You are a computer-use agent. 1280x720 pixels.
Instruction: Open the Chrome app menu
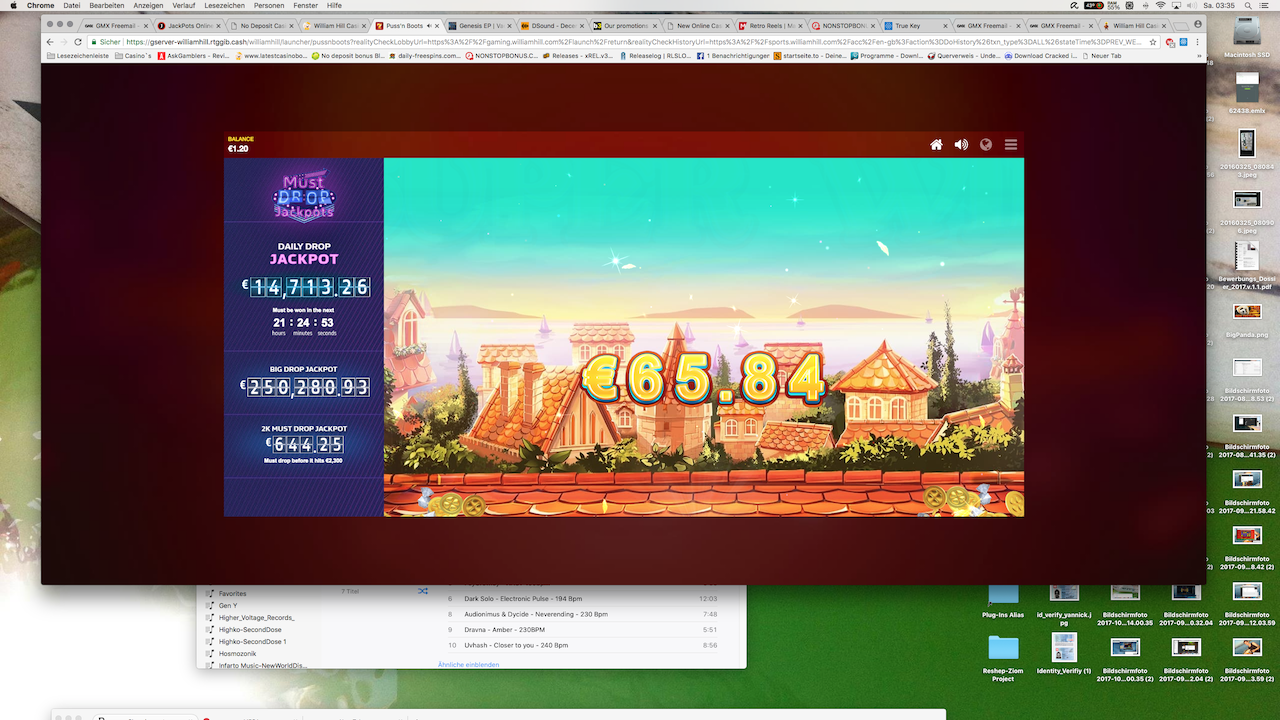(x=41, y=5)
